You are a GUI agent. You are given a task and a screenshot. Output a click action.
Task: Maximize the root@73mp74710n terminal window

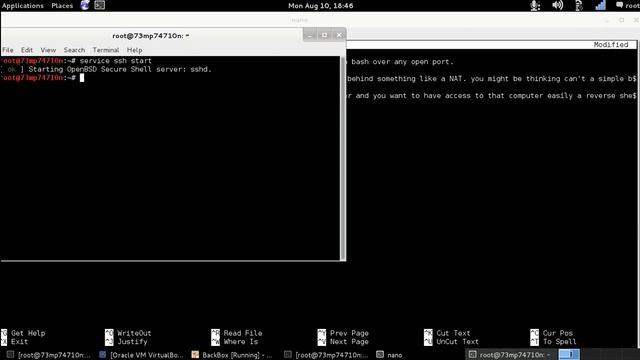[324, 35]
